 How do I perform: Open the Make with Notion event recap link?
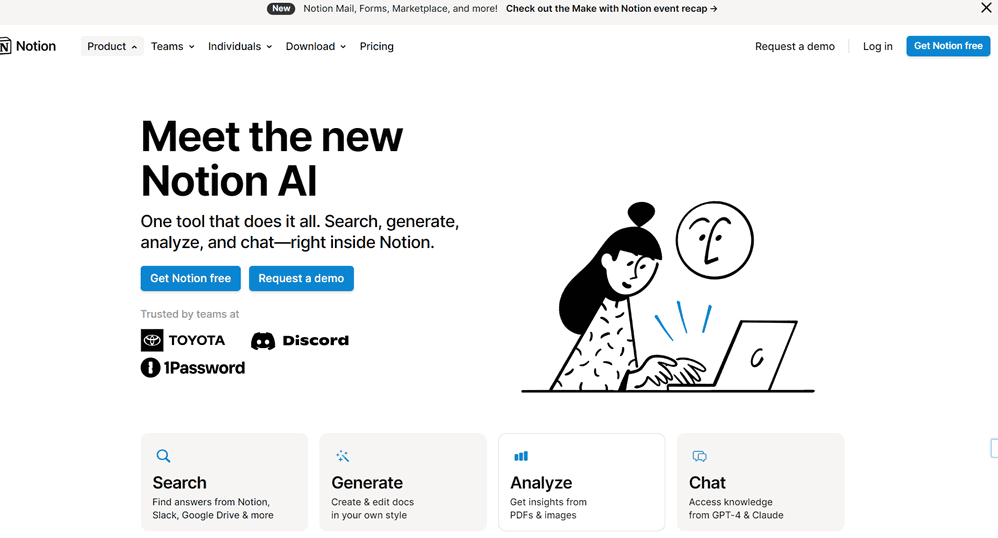pyautogui.click(x=612, y=8)
